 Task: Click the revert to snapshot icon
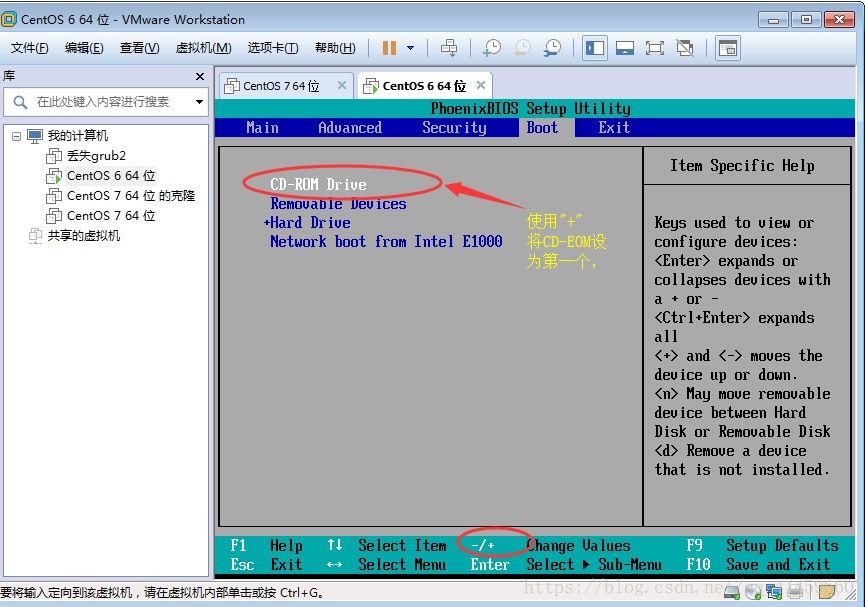pyautogui.click(x=522, y=48)
